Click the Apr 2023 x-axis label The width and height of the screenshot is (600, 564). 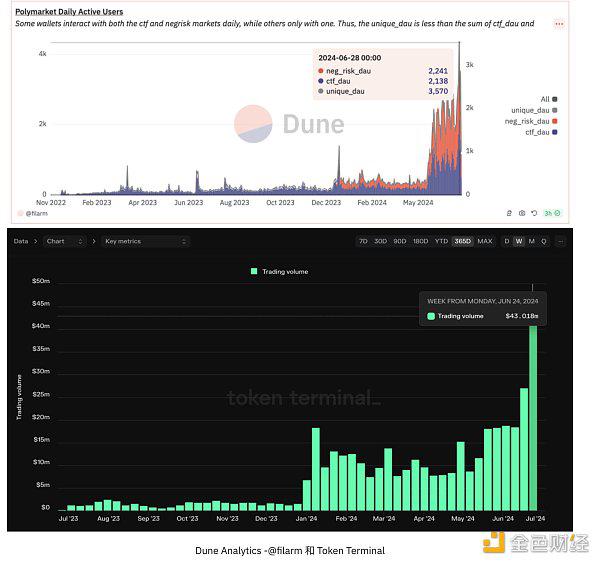click(x=142, y=203)
